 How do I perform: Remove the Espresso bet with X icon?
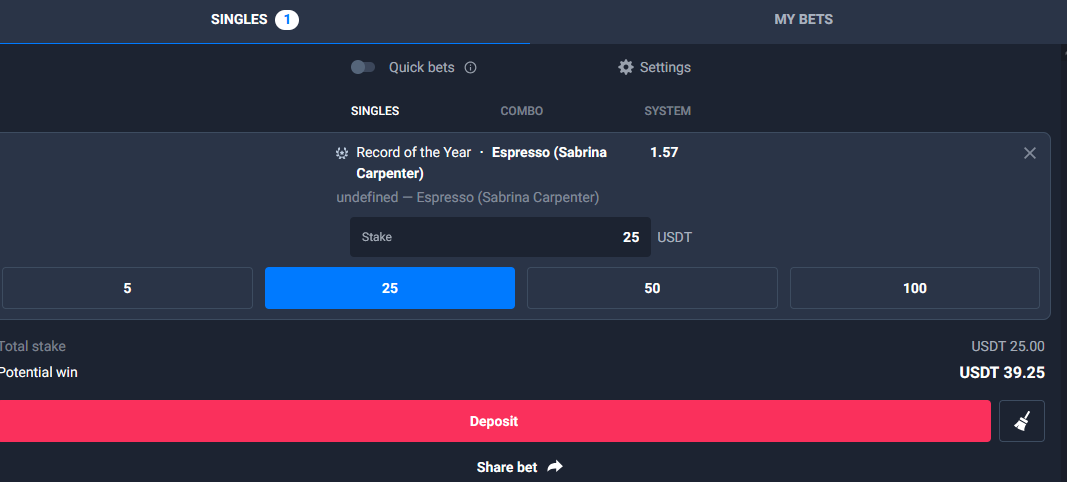point(1030,153)
